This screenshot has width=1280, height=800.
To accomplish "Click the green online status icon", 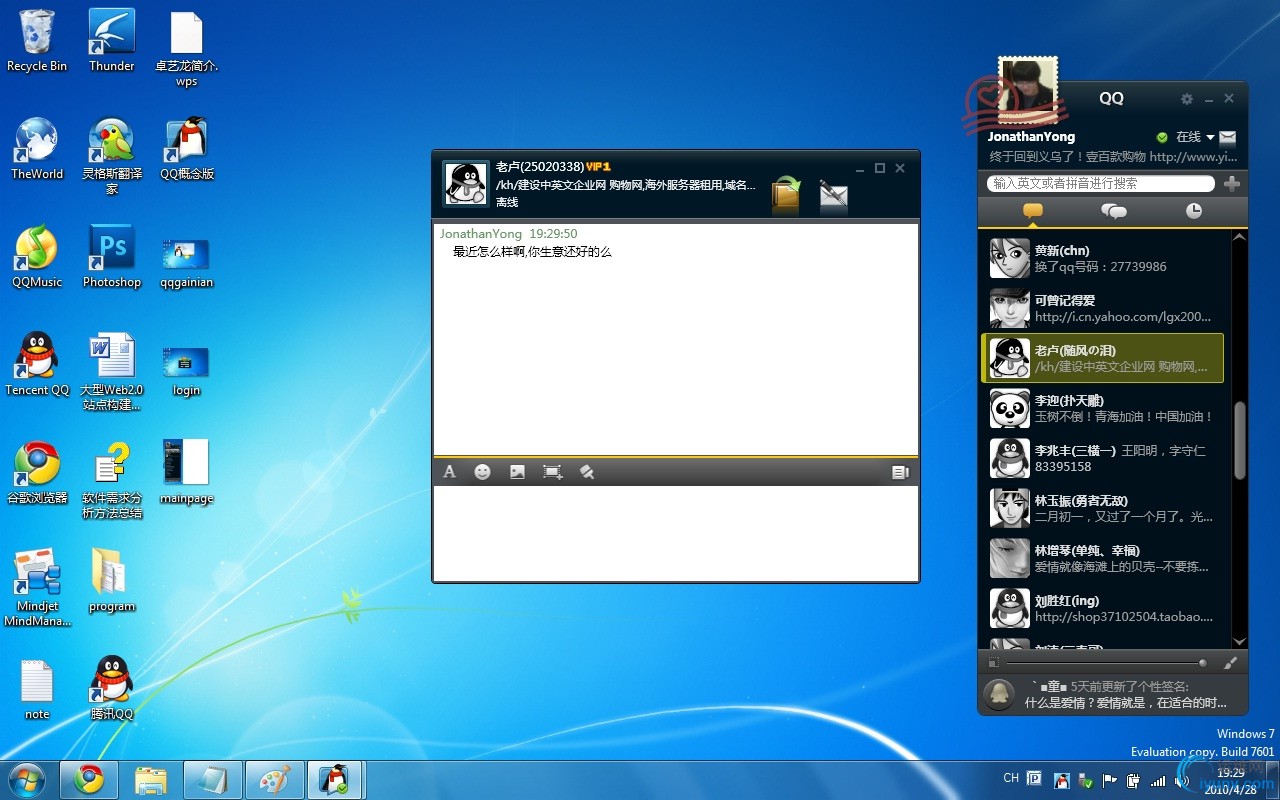I will coord(1162,137).
